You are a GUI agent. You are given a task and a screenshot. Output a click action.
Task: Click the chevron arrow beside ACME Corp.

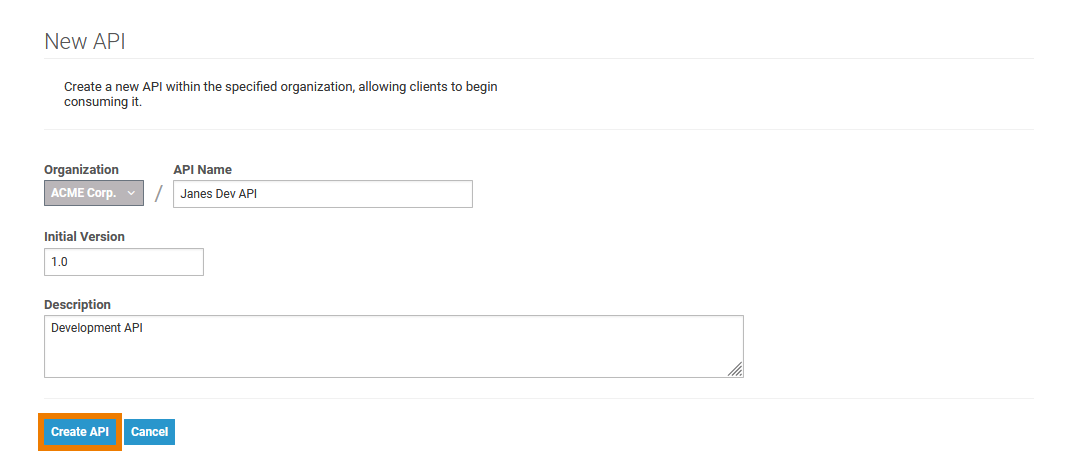click(131, 193)
